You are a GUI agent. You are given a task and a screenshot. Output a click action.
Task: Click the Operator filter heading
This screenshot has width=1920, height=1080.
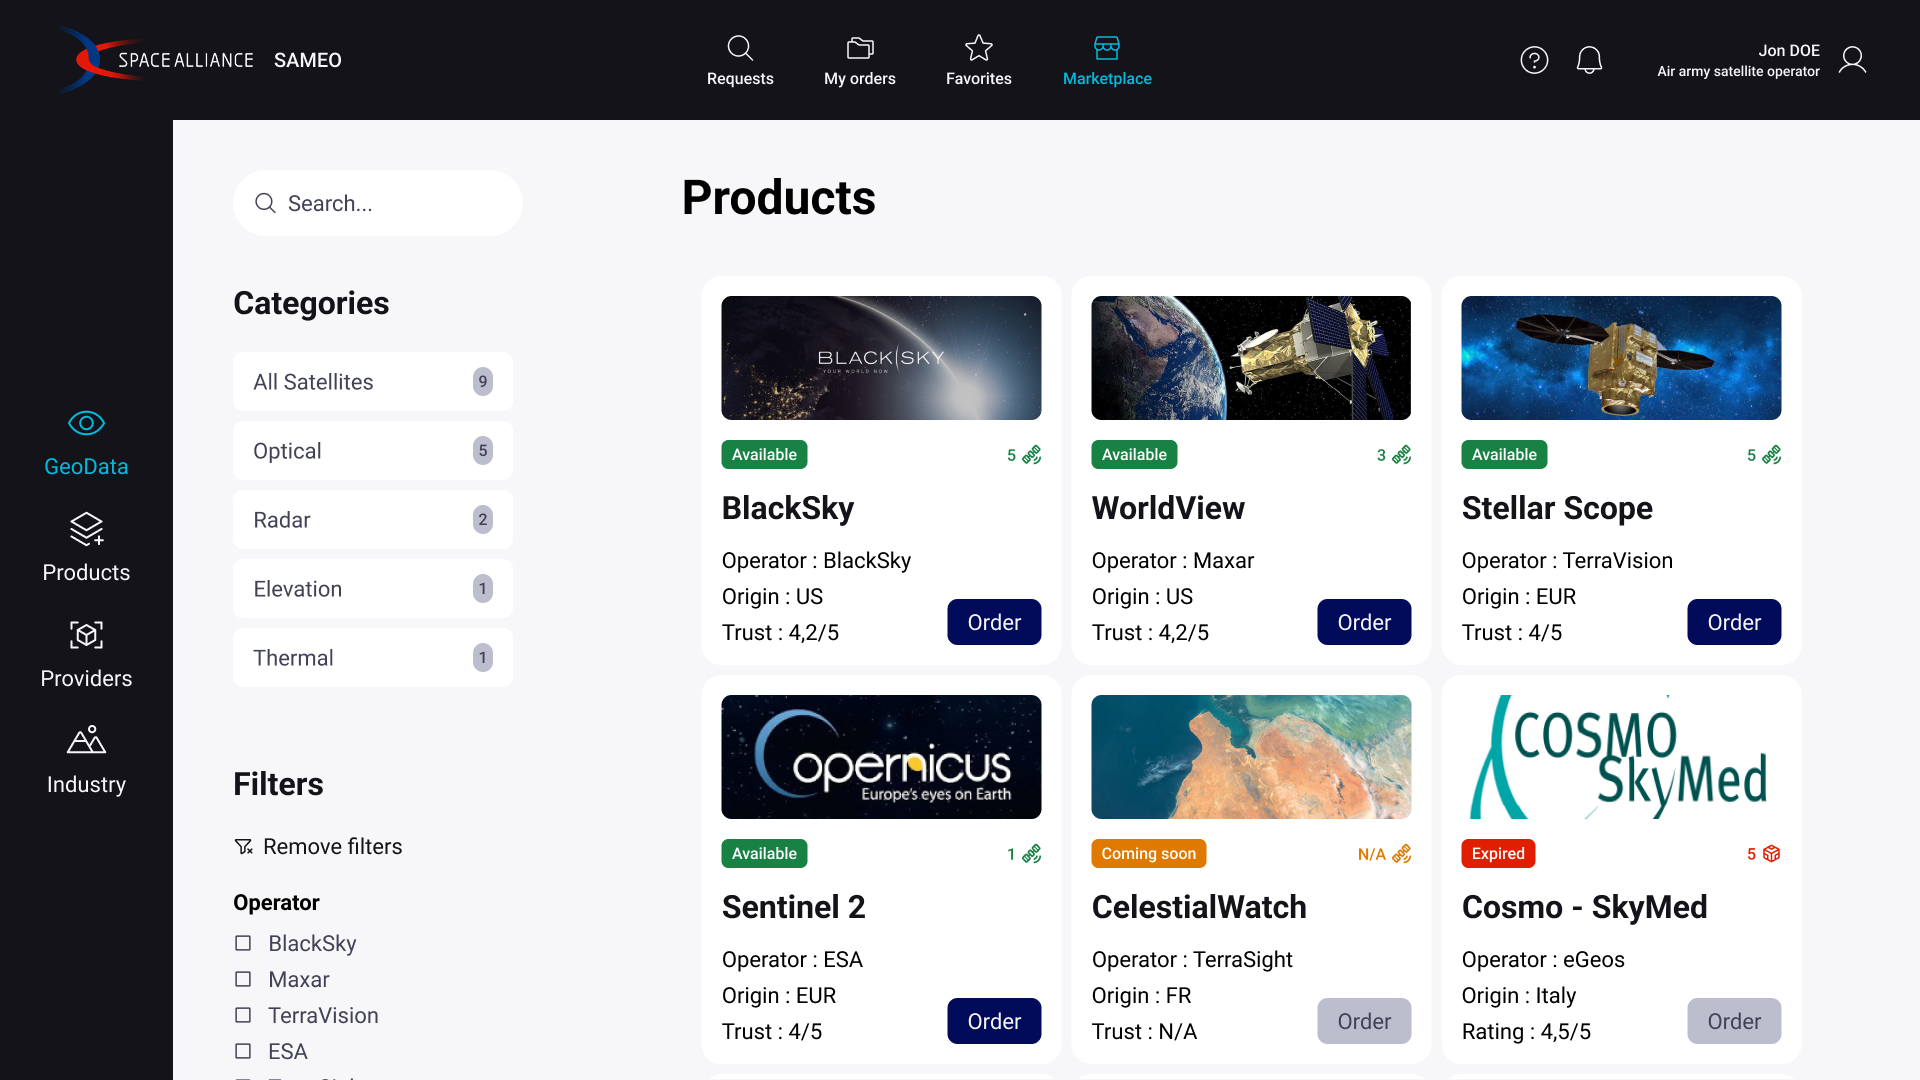pyautogui.click(x=276, y=902)
